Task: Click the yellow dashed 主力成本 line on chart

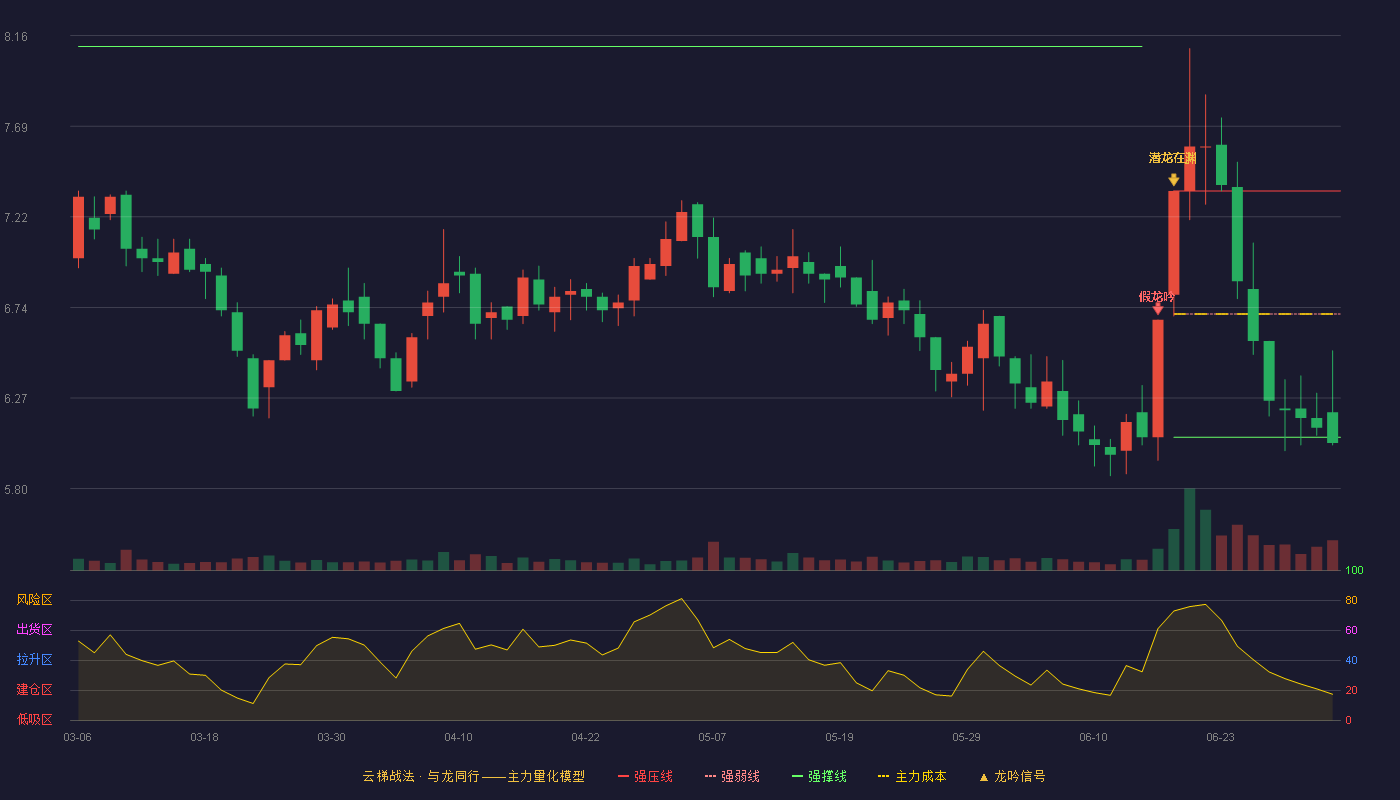Action: click(1257, 314)
